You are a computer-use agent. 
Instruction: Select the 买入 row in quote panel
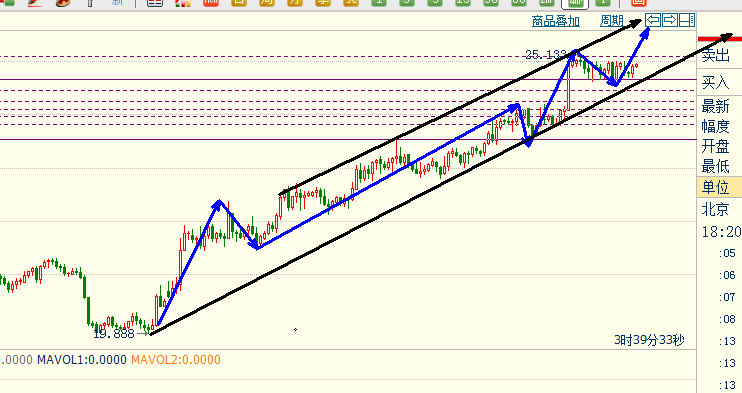[720, 82]
